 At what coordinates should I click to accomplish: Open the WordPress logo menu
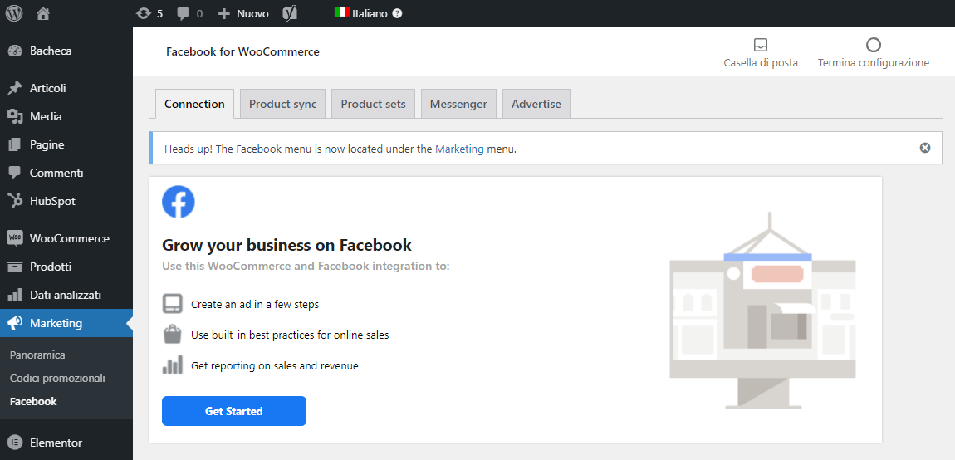pyautogui.click(x=14, y=13)
